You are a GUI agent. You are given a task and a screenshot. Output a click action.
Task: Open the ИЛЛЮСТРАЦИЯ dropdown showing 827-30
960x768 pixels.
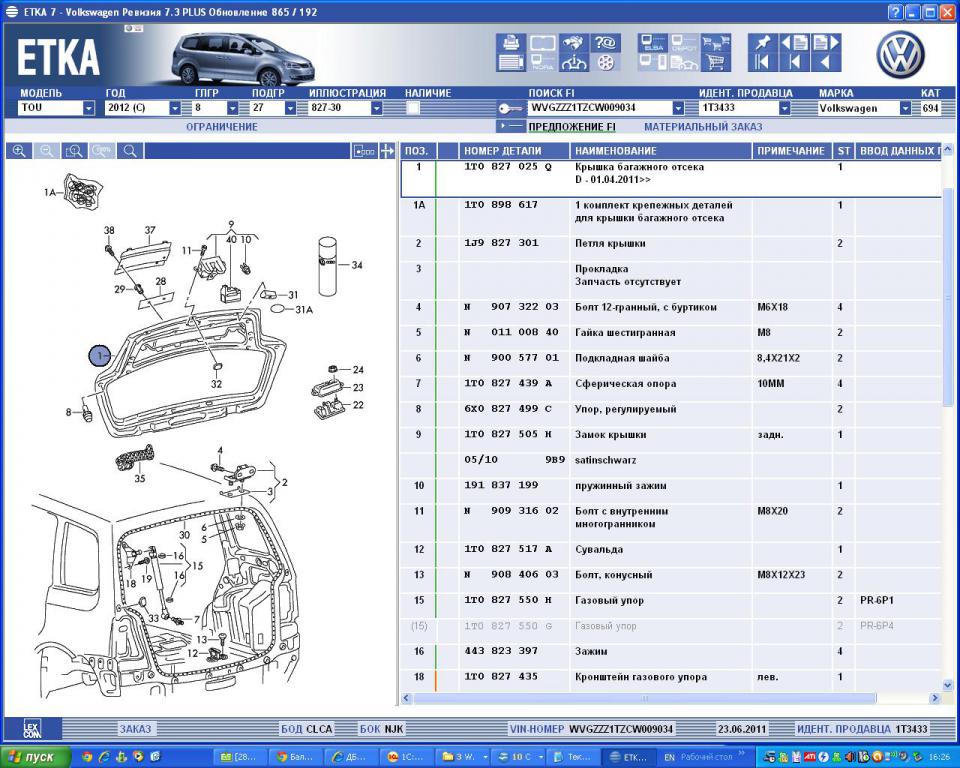tap(377, 108)
